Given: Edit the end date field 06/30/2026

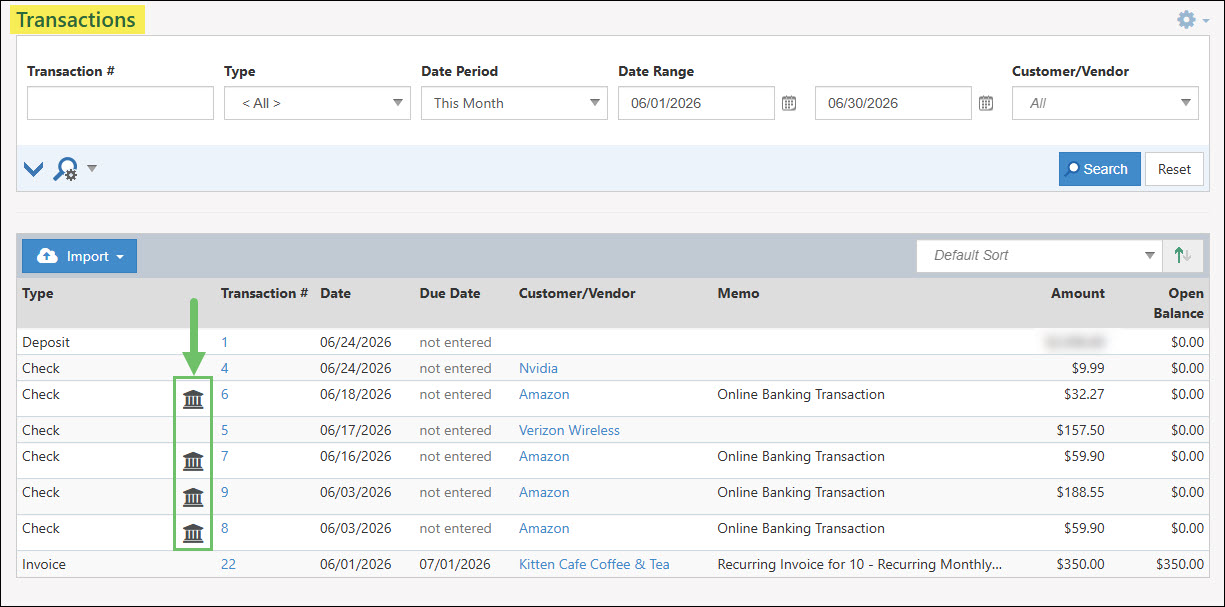Looking at the screenshot, I should tap(893, 103).
